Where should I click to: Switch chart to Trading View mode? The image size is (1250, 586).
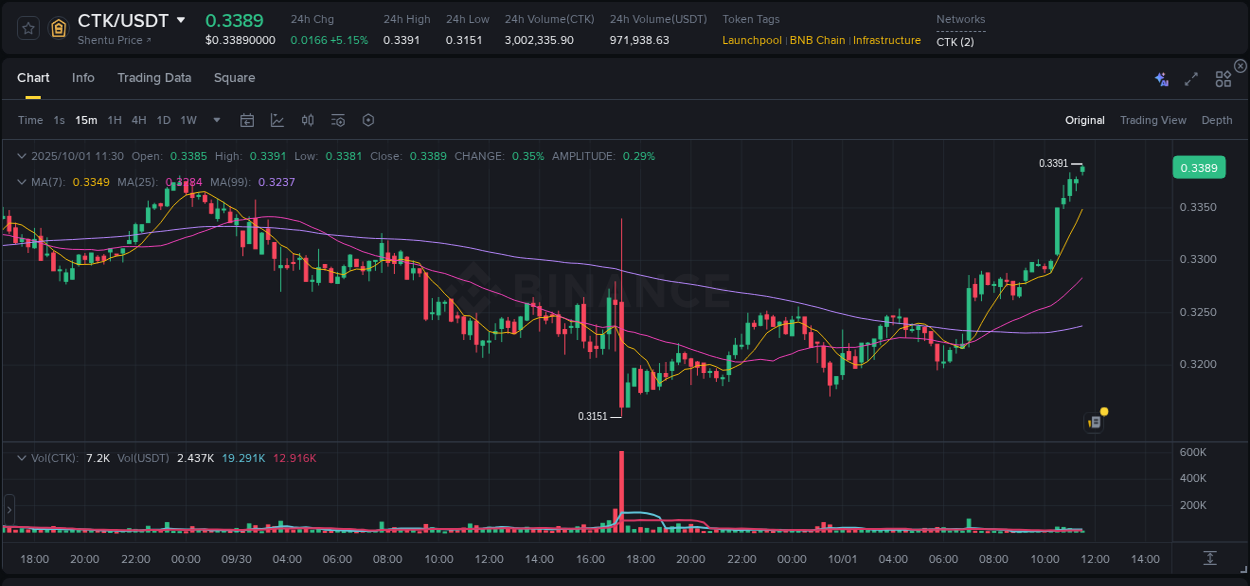[1153, 119]
